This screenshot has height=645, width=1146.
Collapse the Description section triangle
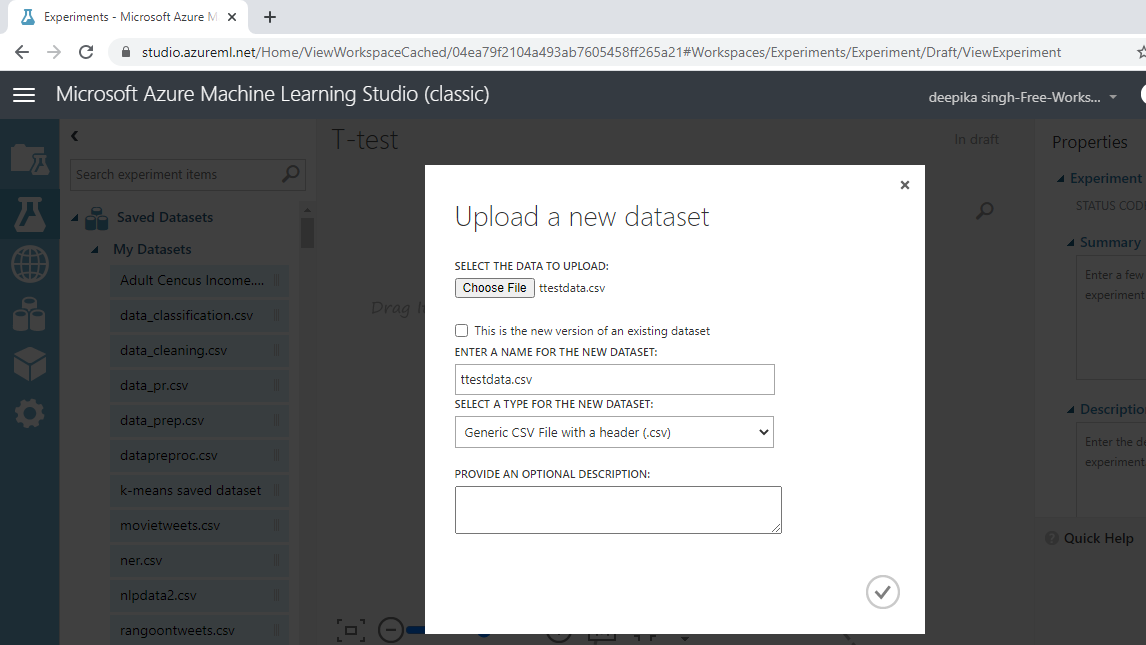click(x=1071, y=410)
